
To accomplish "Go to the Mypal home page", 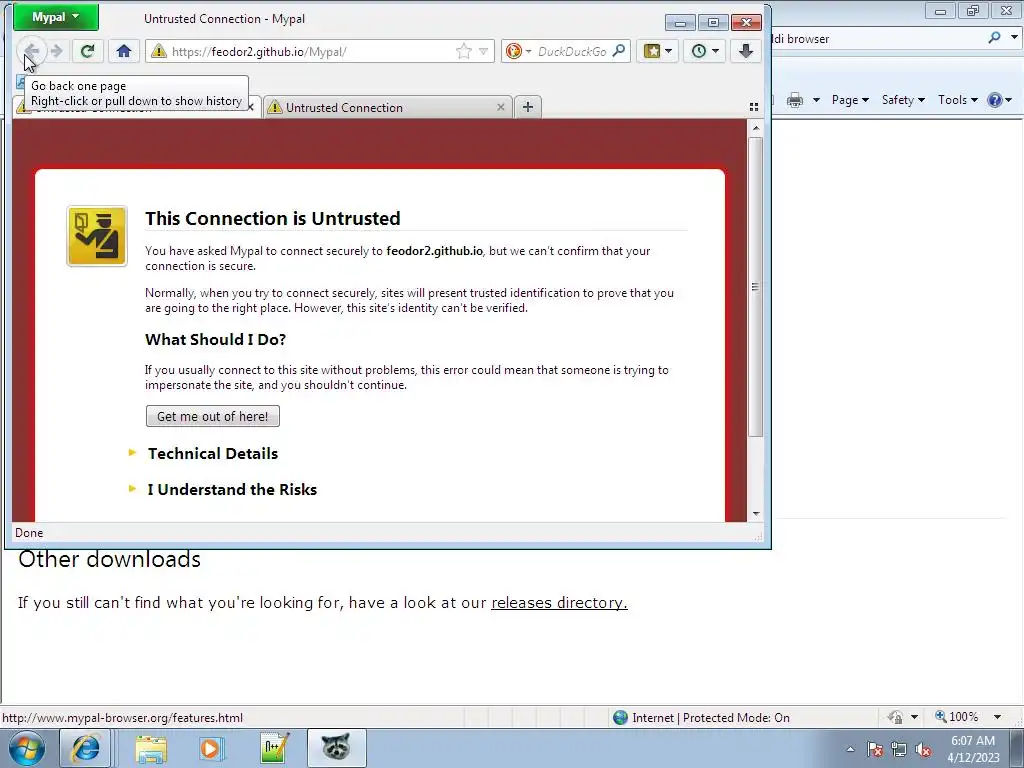I will point(123,51).
